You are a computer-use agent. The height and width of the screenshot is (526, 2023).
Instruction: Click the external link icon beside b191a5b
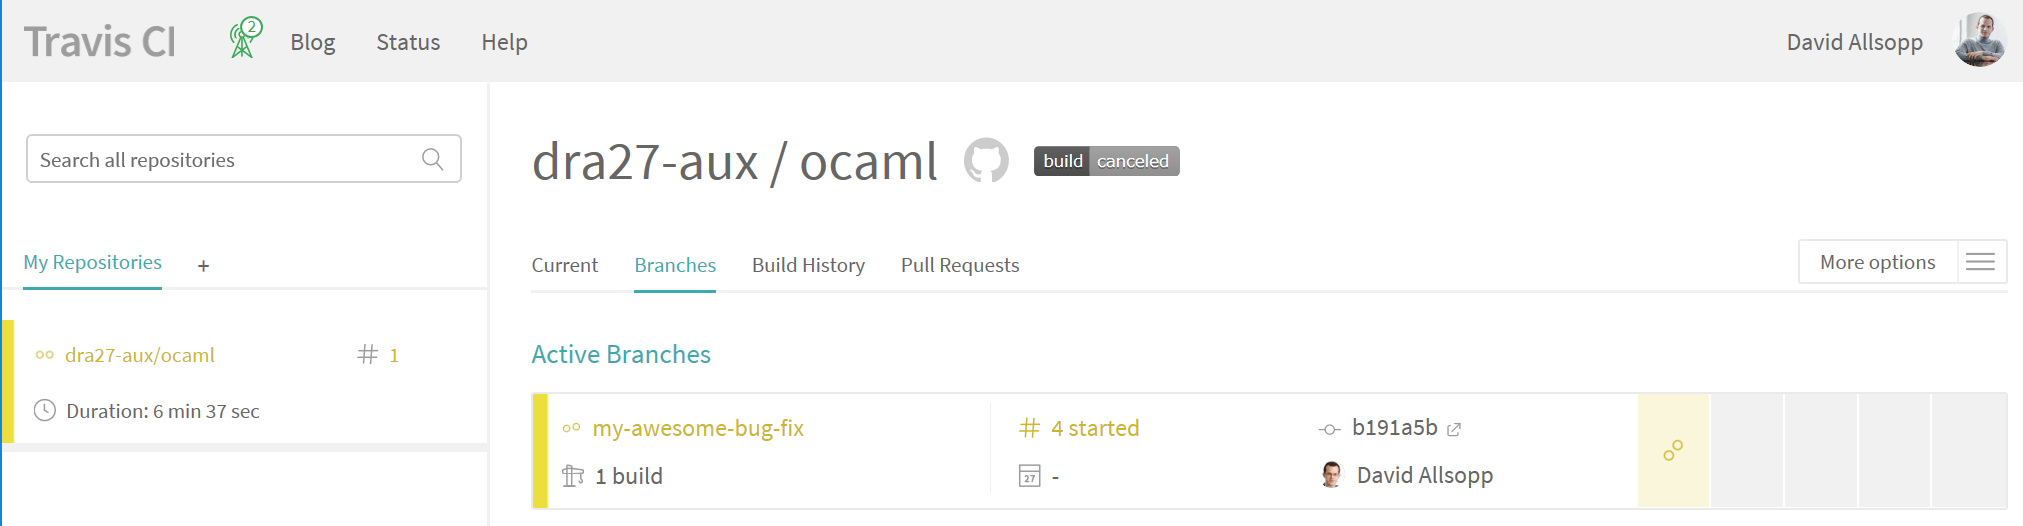[1454, 429]
